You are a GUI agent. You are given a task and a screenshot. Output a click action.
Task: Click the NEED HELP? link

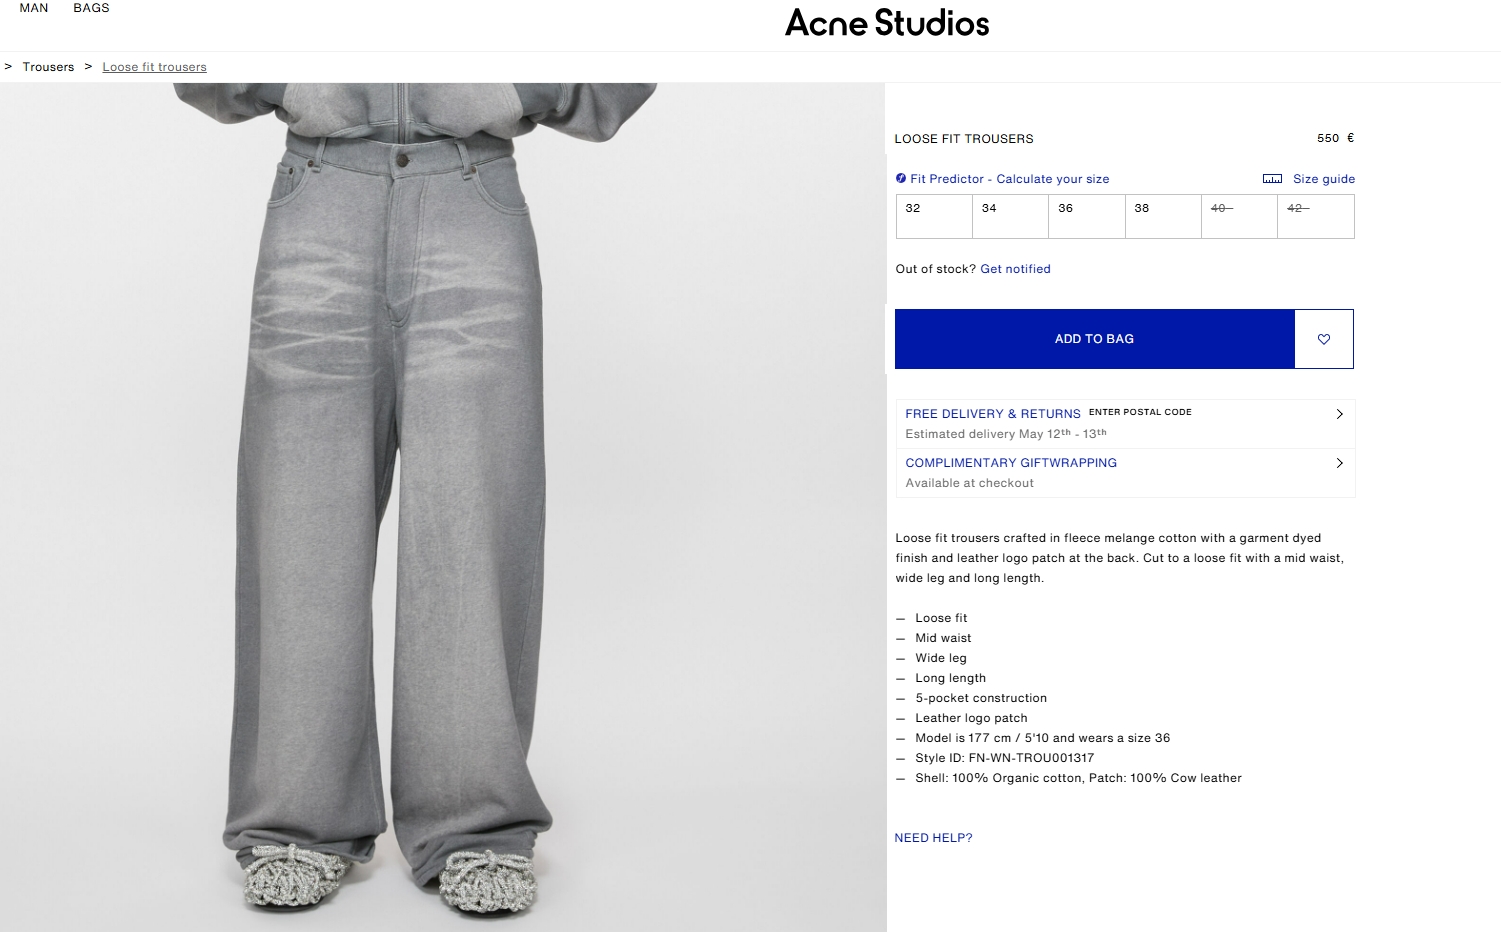933,838
